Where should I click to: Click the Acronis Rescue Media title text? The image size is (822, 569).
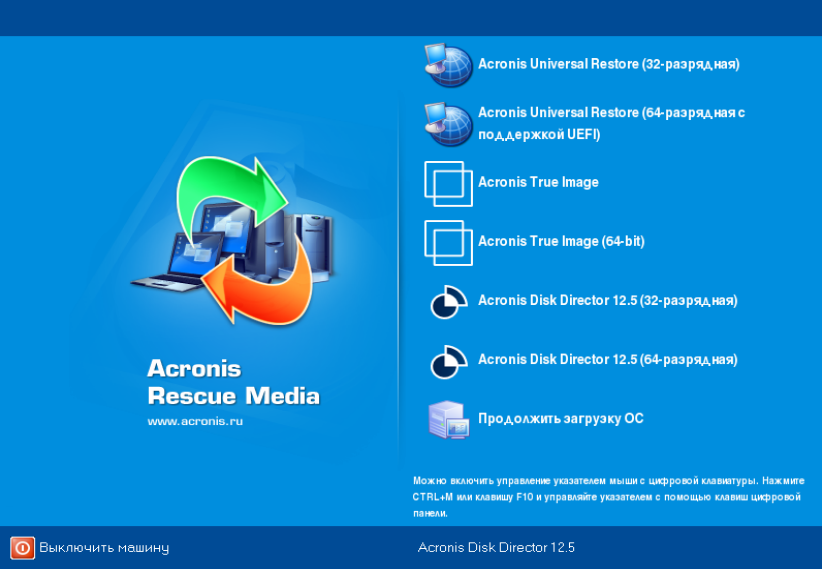(233, 382)
